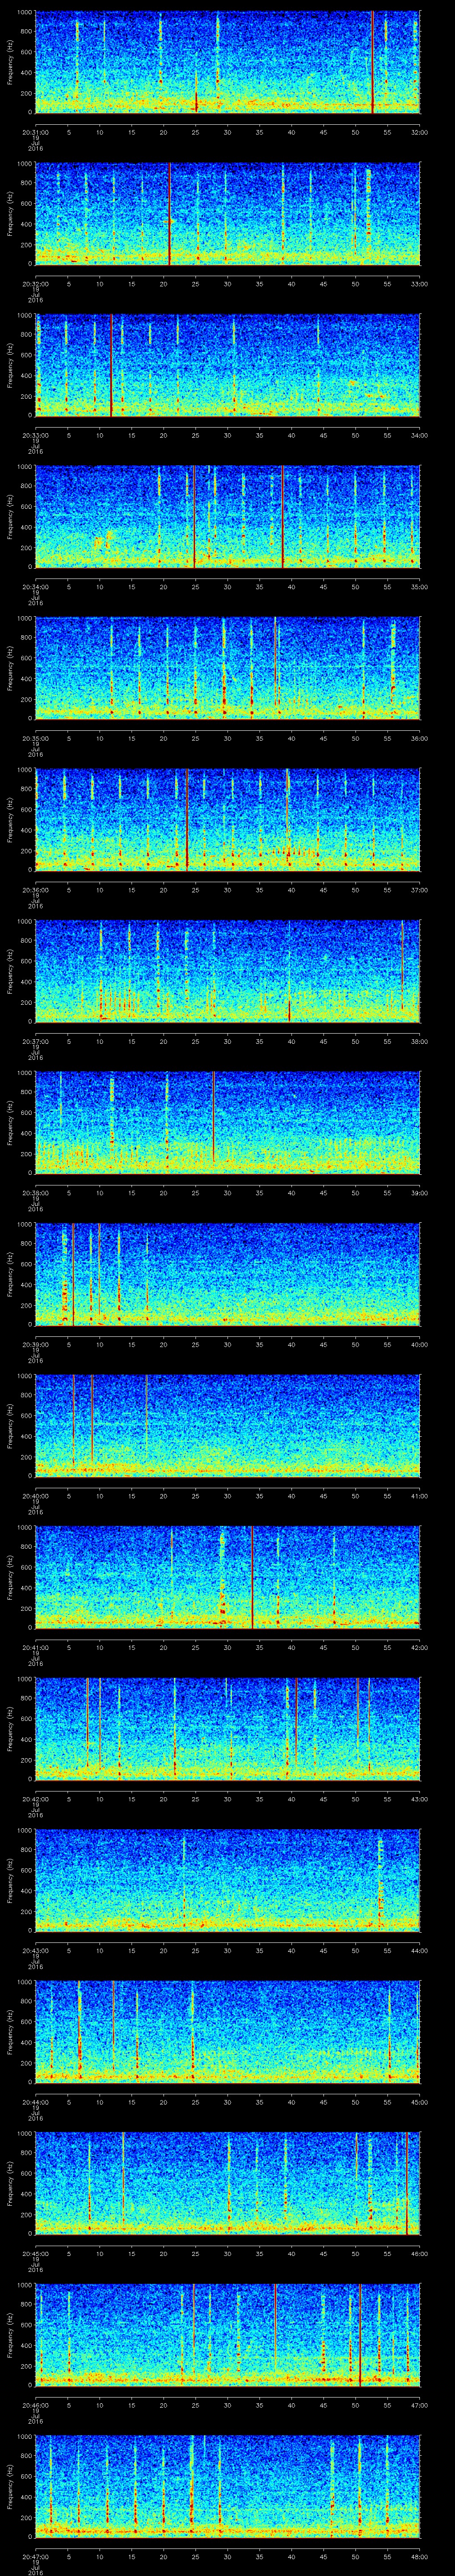The image size is (455, 2576).
Task: Click the 20:34:00 start time label
Action: tap(36, 586)
